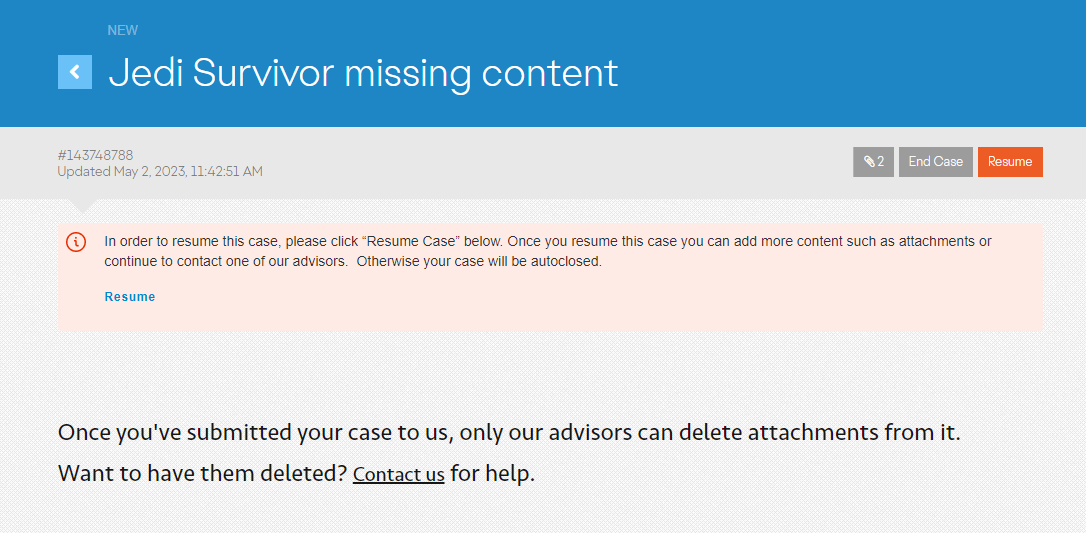Click the red info icon in the notice

(x=76, y=242)
